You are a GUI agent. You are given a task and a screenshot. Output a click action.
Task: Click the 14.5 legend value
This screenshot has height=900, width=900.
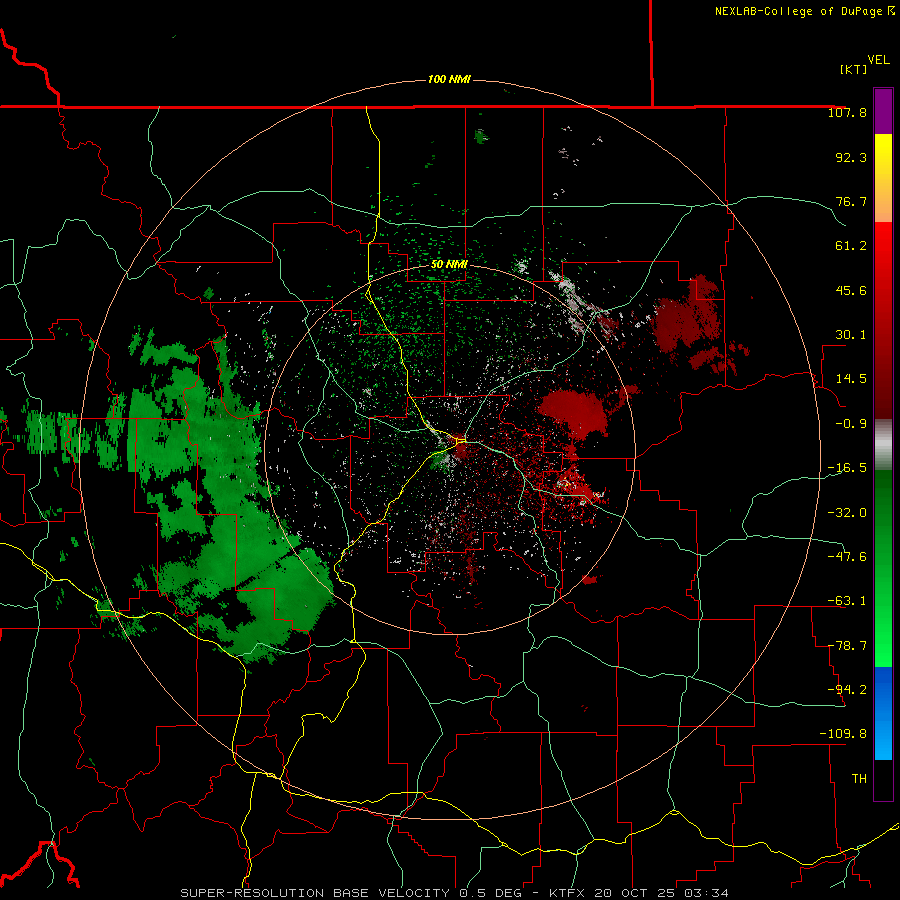[x=851, y=379]
